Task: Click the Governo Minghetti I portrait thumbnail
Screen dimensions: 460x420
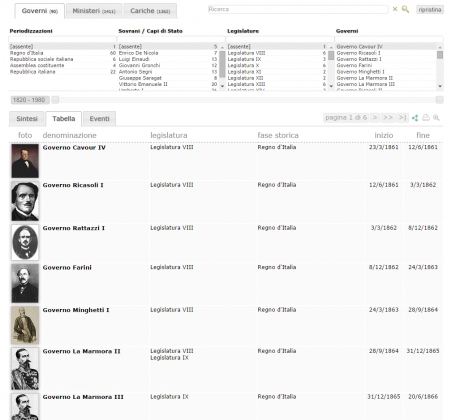Action: pyautogui.click(x=25, y=325)
